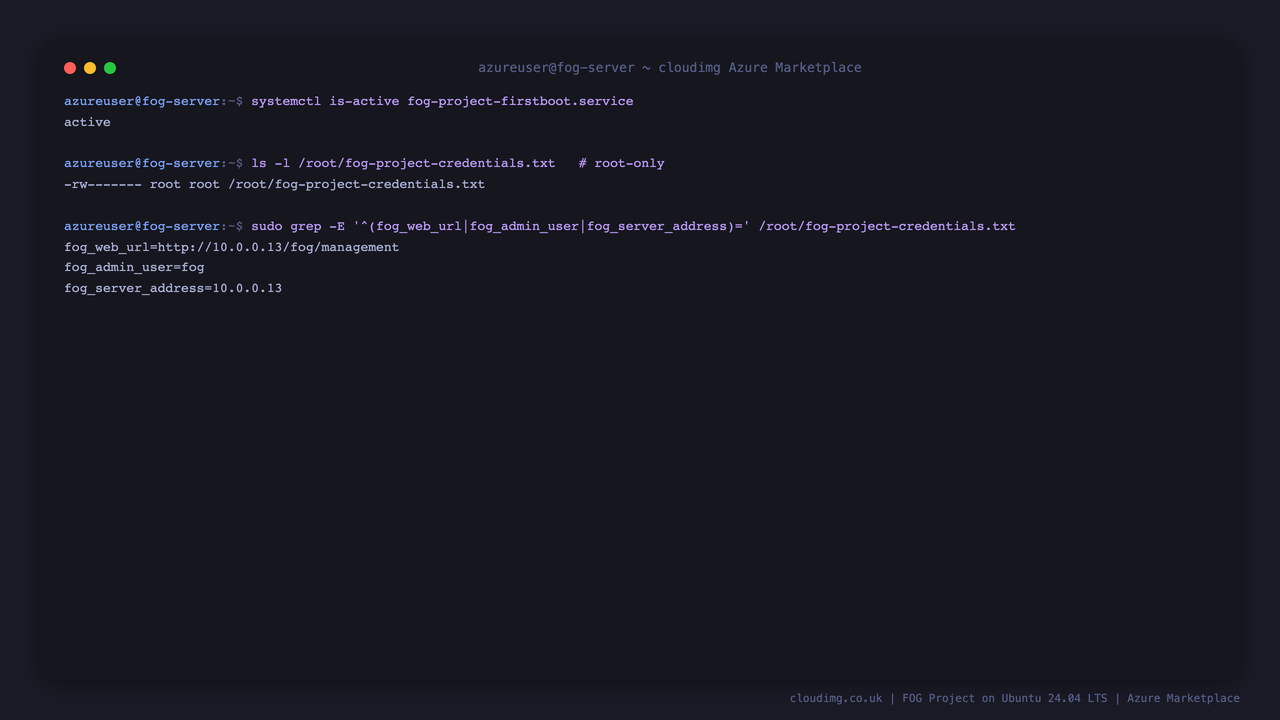The width and height of the screenshot is (1280, 720).
Task: Click the output '-rw------- root root /root/fog-project-credentials.txt'
Action: [274, 184]
